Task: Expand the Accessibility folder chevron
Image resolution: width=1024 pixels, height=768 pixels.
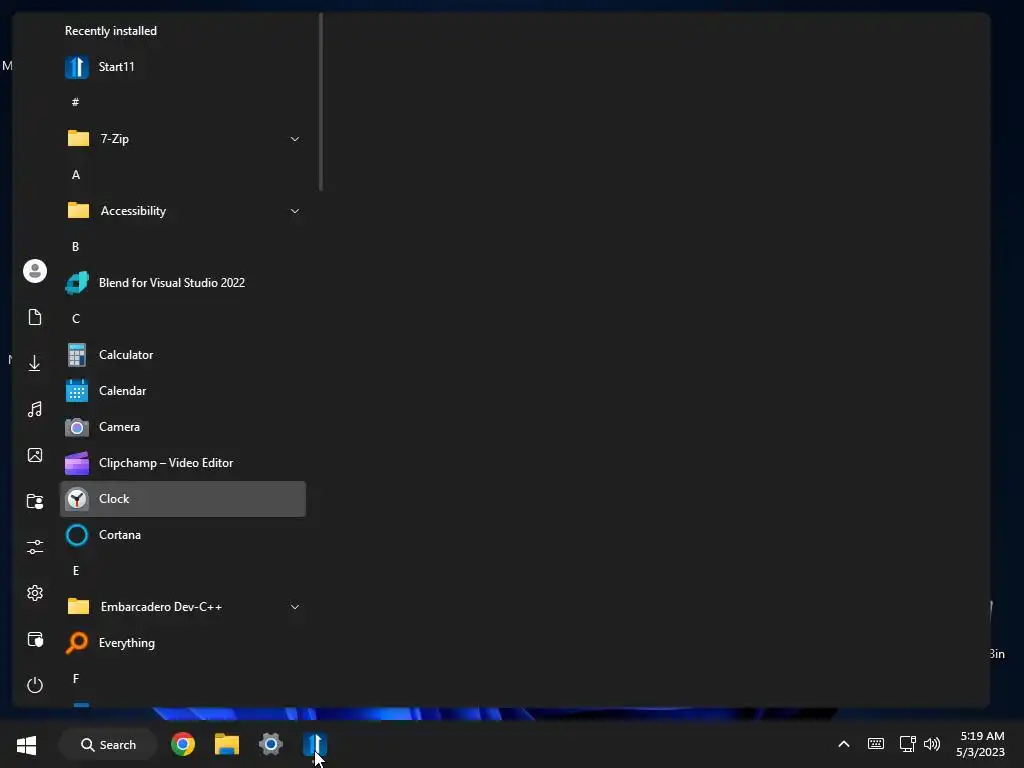Action: (x=295, y=211)
